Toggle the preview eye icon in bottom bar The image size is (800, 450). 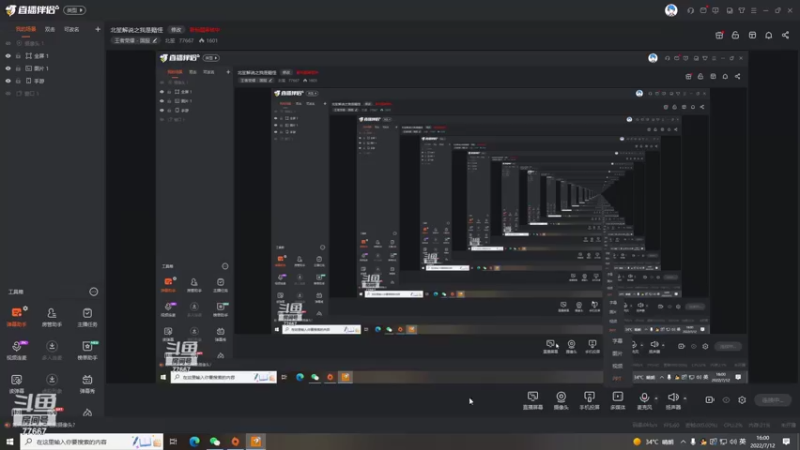click(726, 400)
